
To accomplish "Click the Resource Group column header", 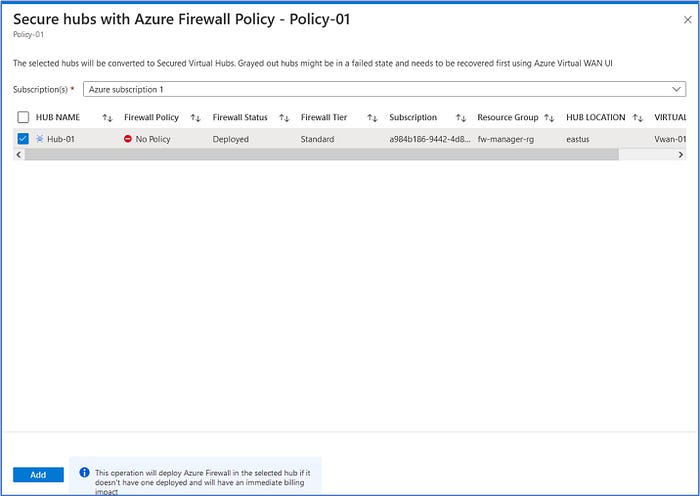I will 508,117.
